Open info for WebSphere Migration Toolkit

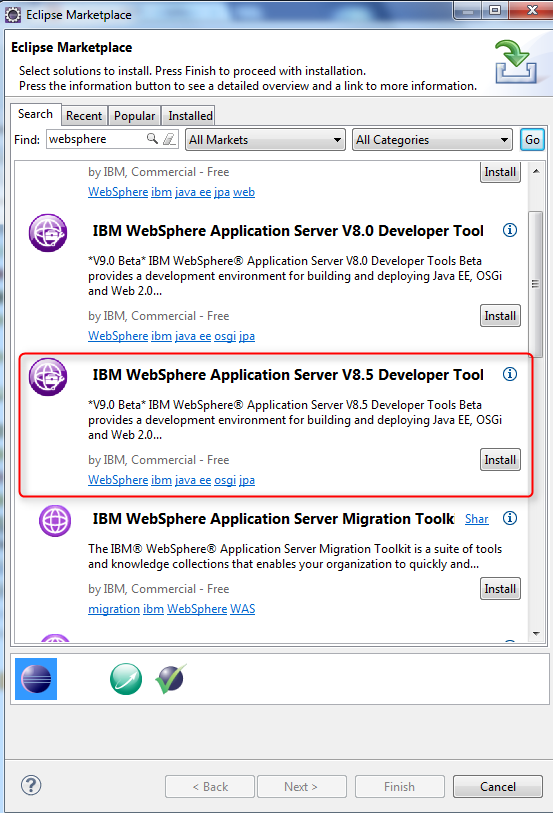coord(510,518)
